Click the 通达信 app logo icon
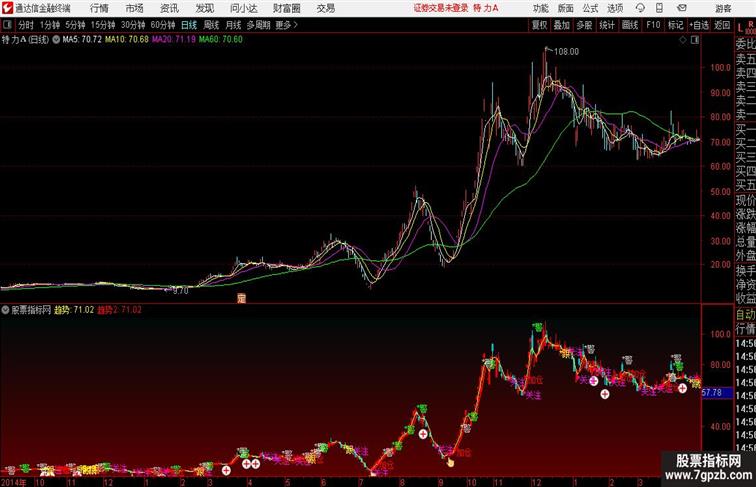 coord(7,8)
